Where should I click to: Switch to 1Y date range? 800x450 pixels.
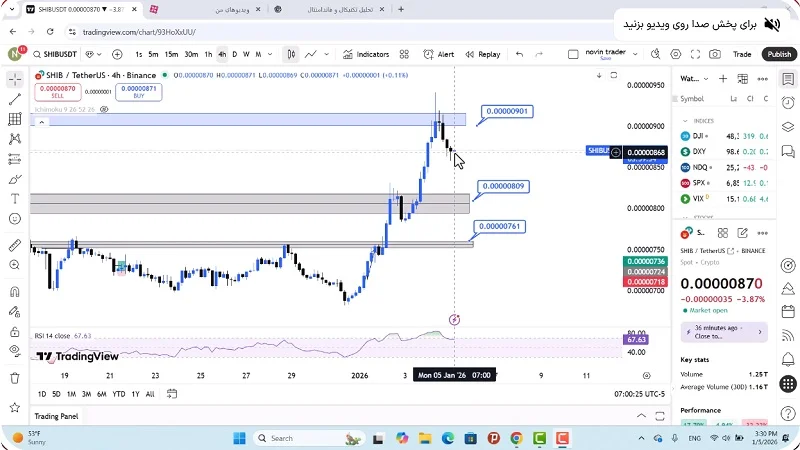135,394
